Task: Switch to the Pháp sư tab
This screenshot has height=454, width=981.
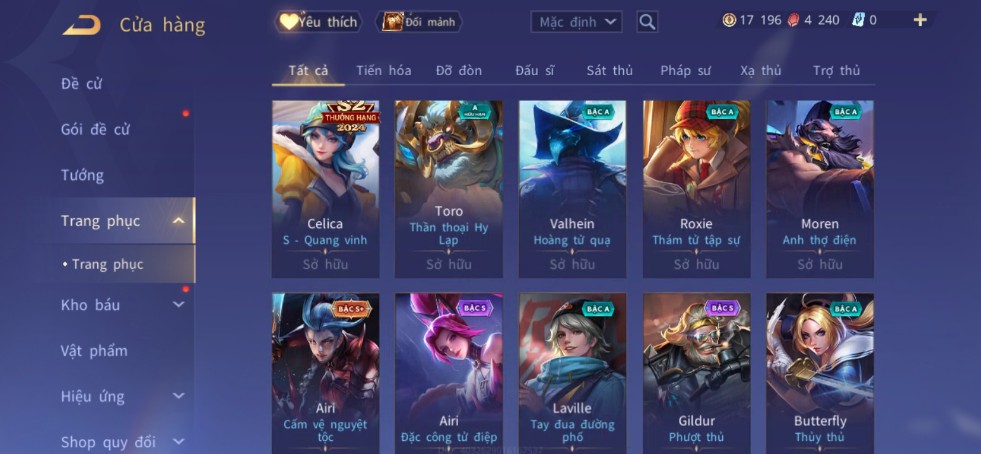Action: (x=685, y=71)
